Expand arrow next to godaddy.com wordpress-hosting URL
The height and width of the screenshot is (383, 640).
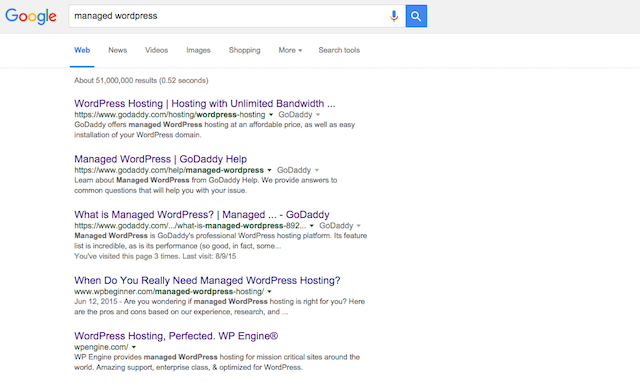(271, 115)
